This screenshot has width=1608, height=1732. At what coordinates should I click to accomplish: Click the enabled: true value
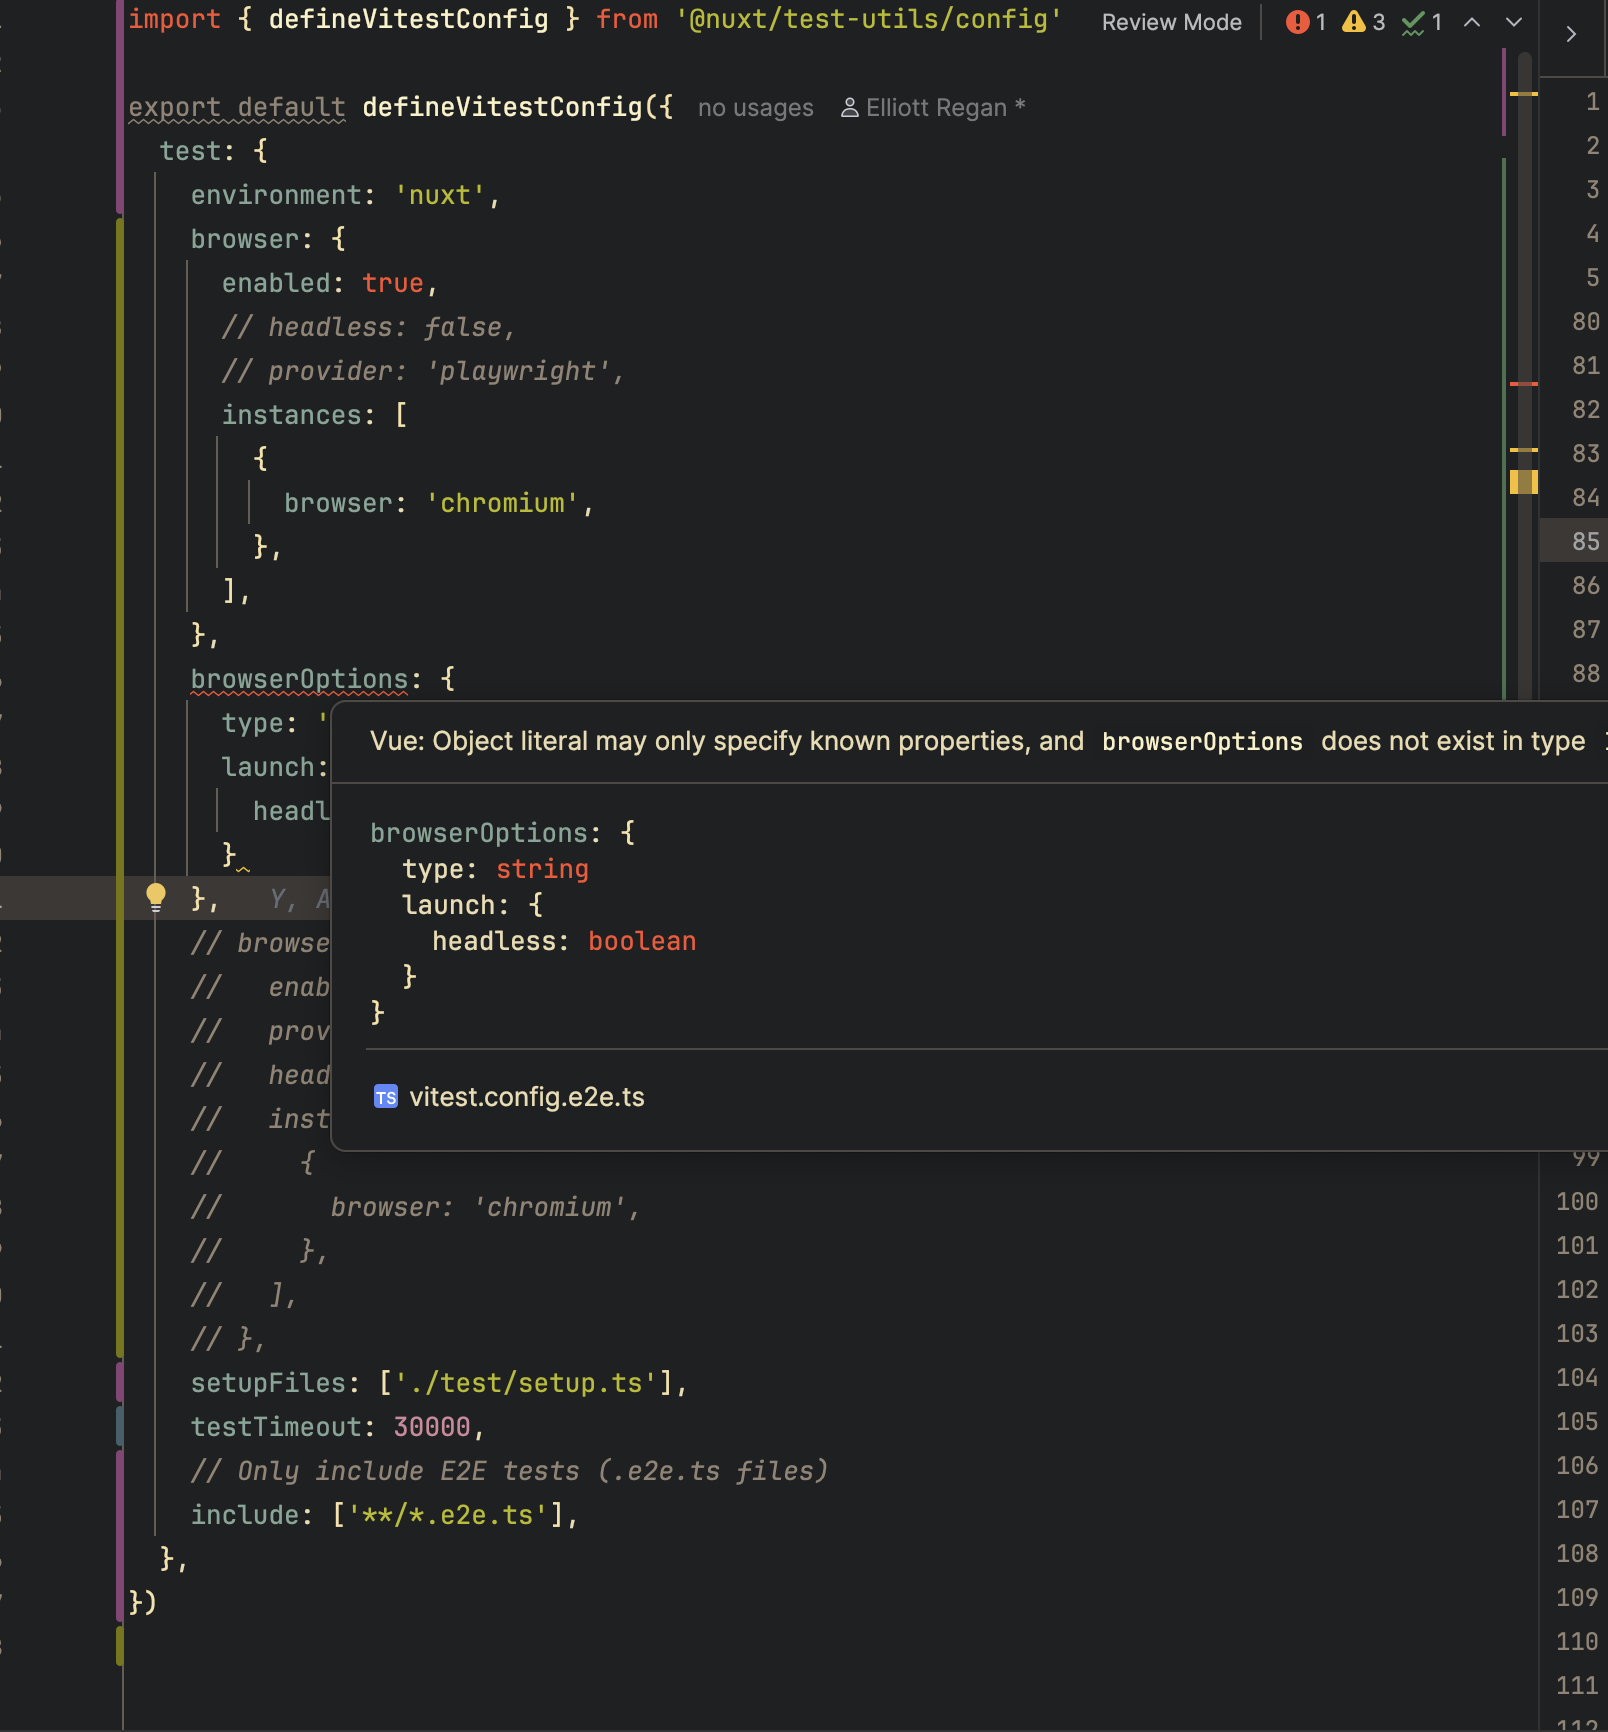point(392,283)
